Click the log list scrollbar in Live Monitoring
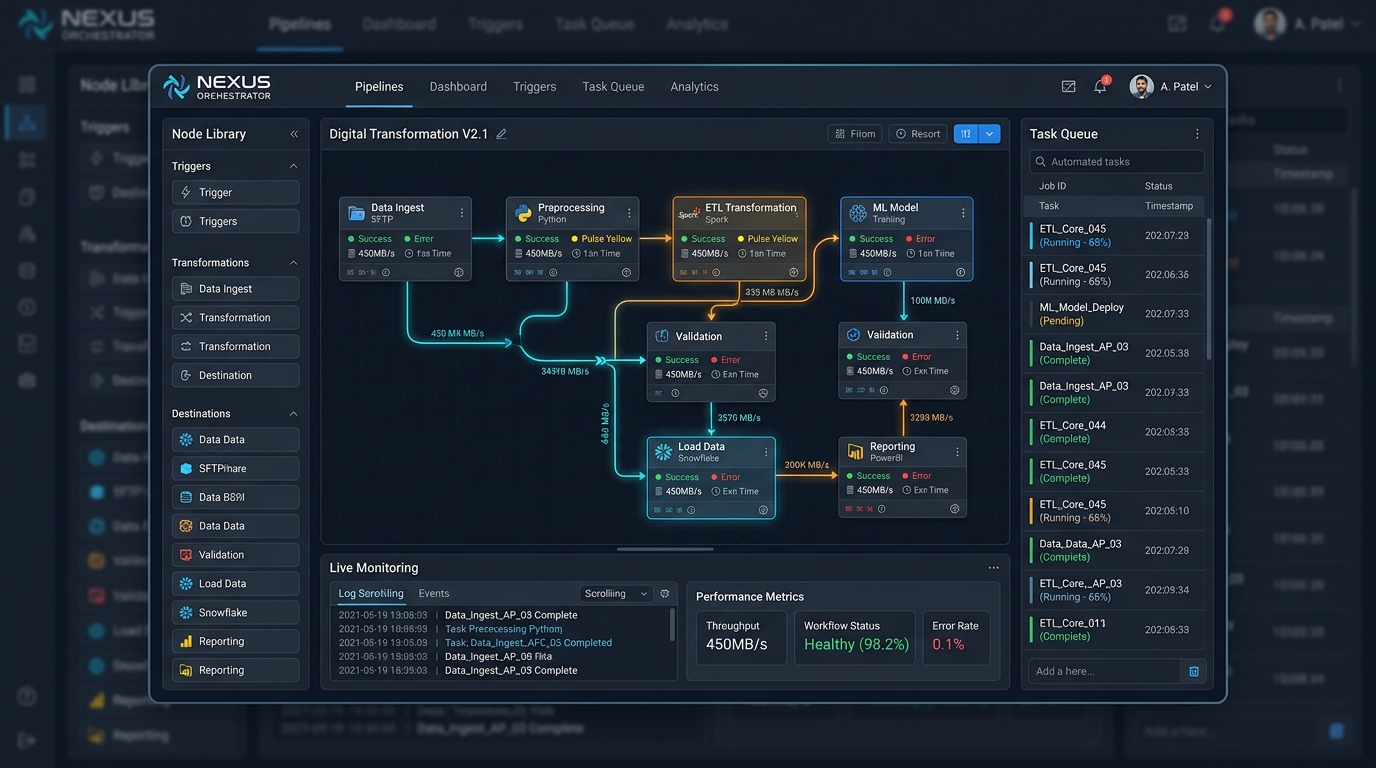1376x768 pixels. coord(672,625)
